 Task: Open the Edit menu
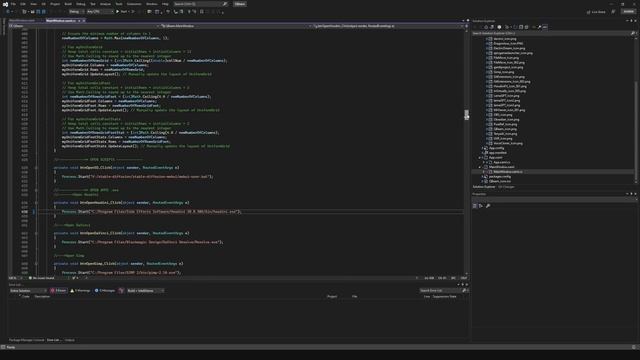point(23,4)
